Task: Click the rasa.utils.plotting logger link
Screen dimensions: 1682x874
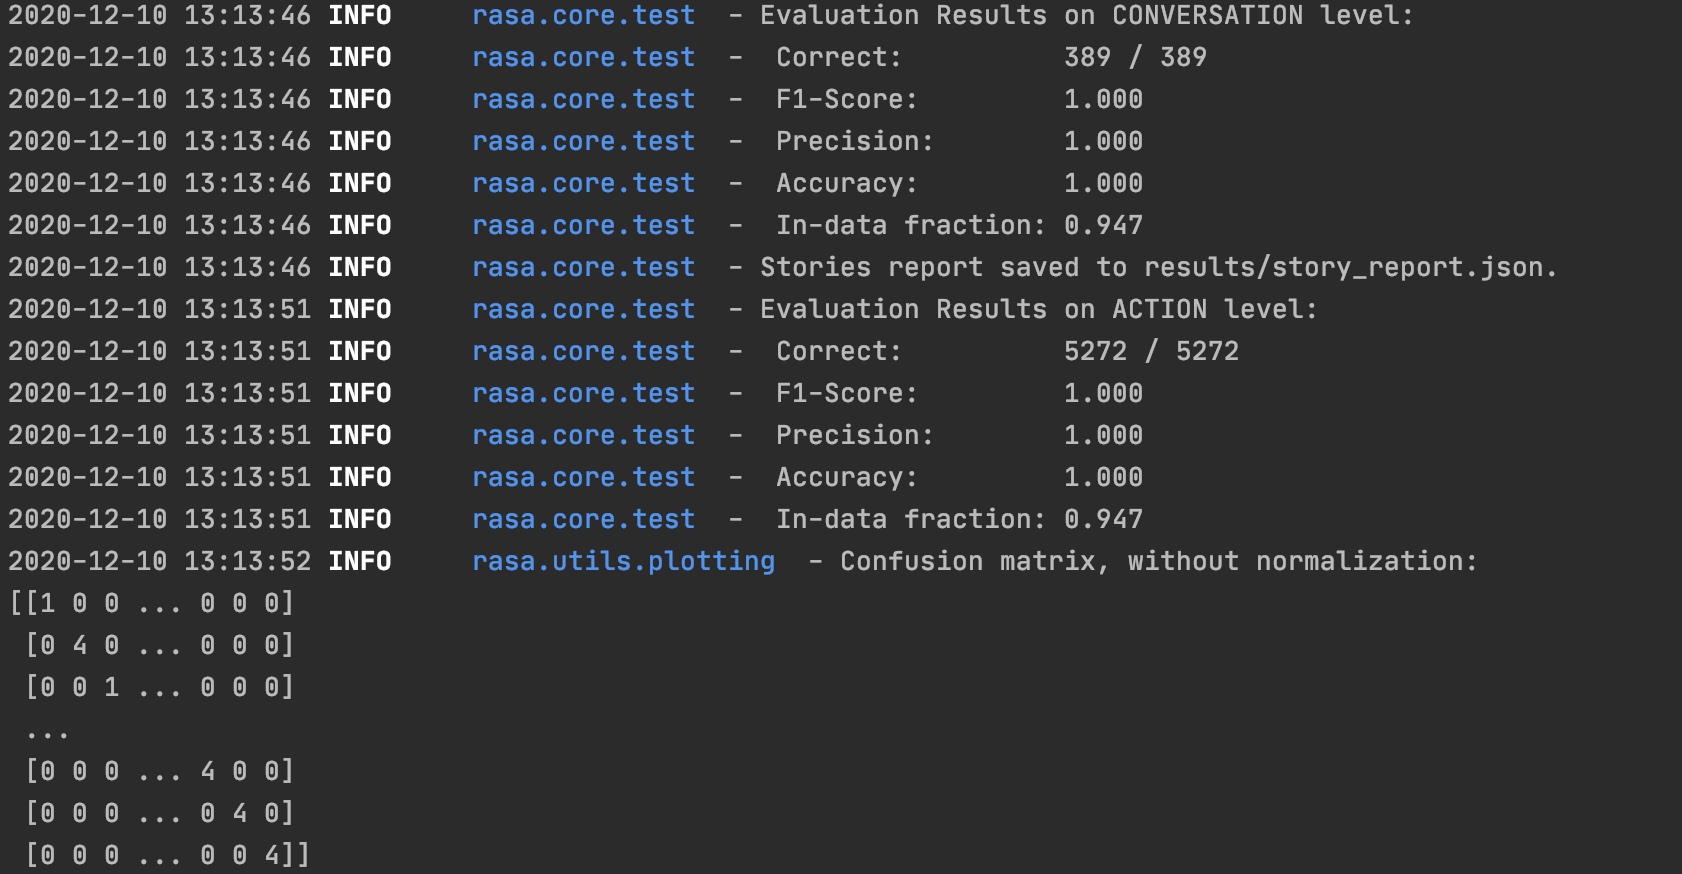Action: (x=623, y=561)
